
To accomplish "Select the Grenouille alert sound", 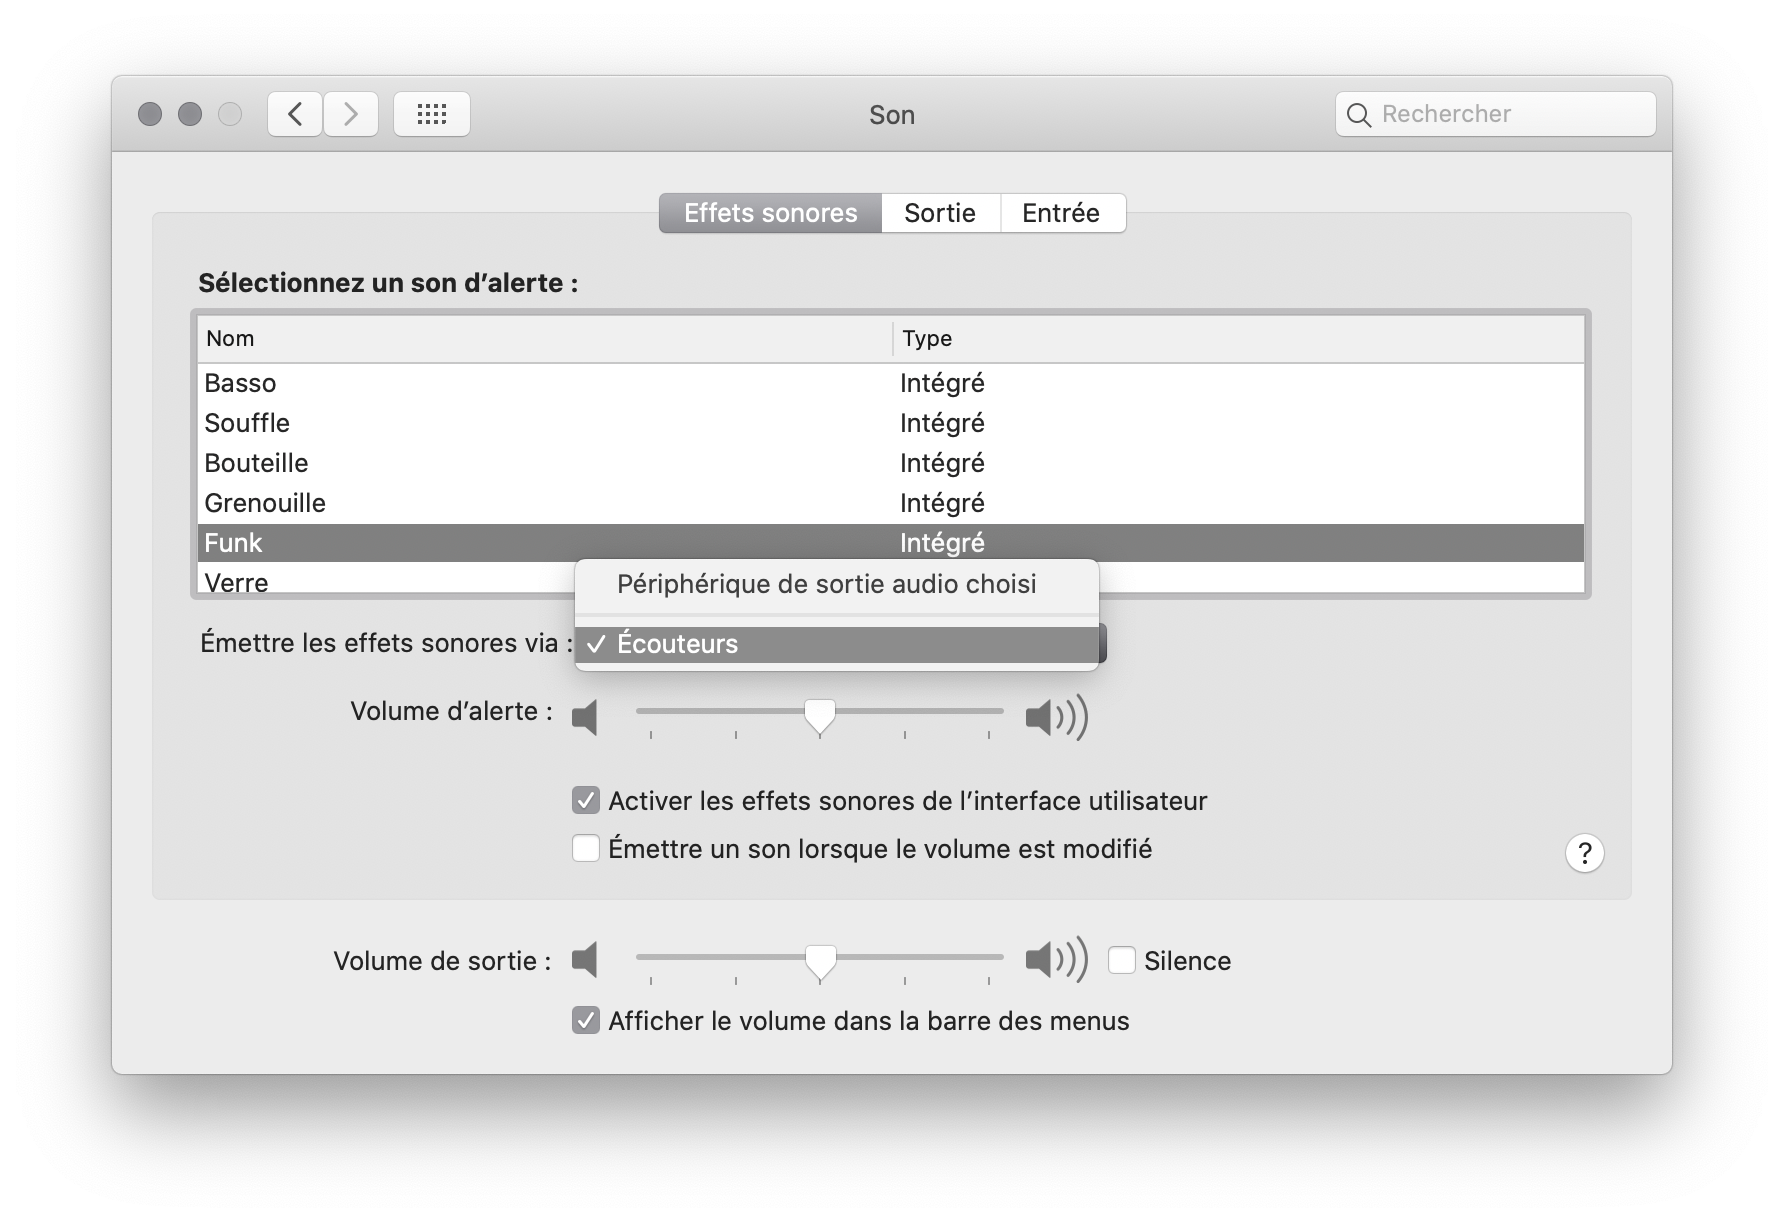I will coord(891,503).
